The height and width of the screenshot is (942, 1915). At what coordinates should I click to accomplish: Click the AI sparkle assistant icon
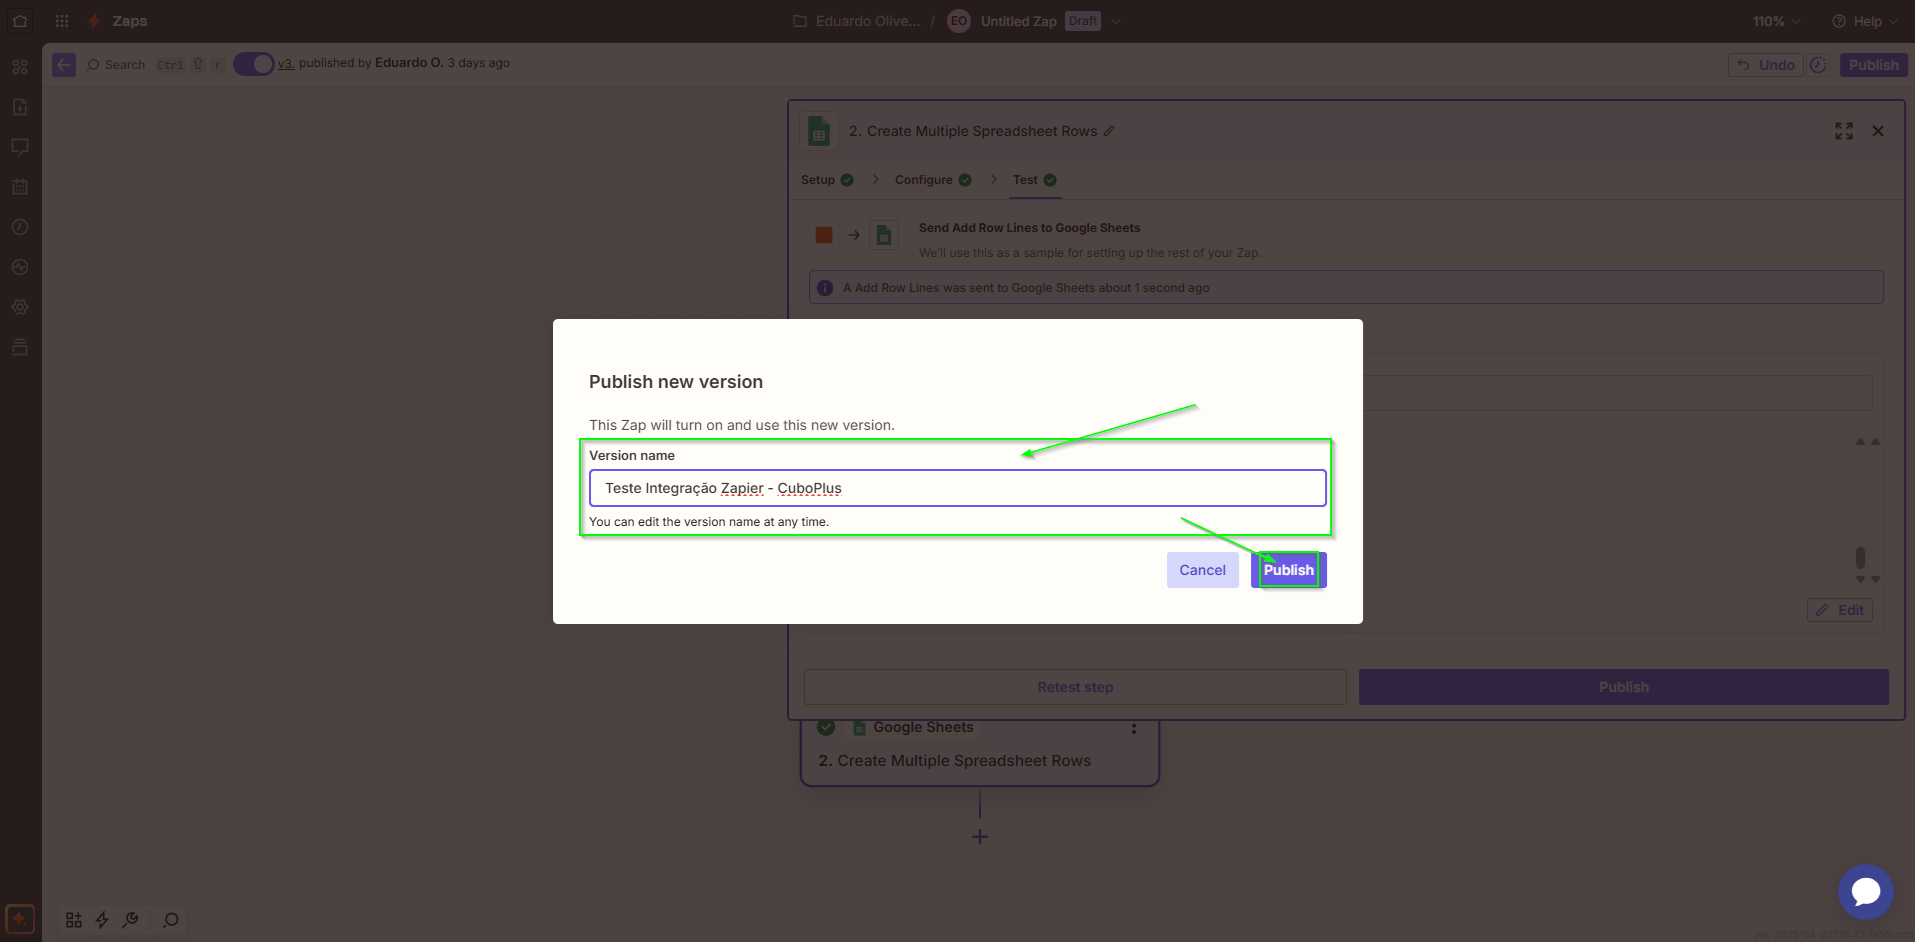20,918
